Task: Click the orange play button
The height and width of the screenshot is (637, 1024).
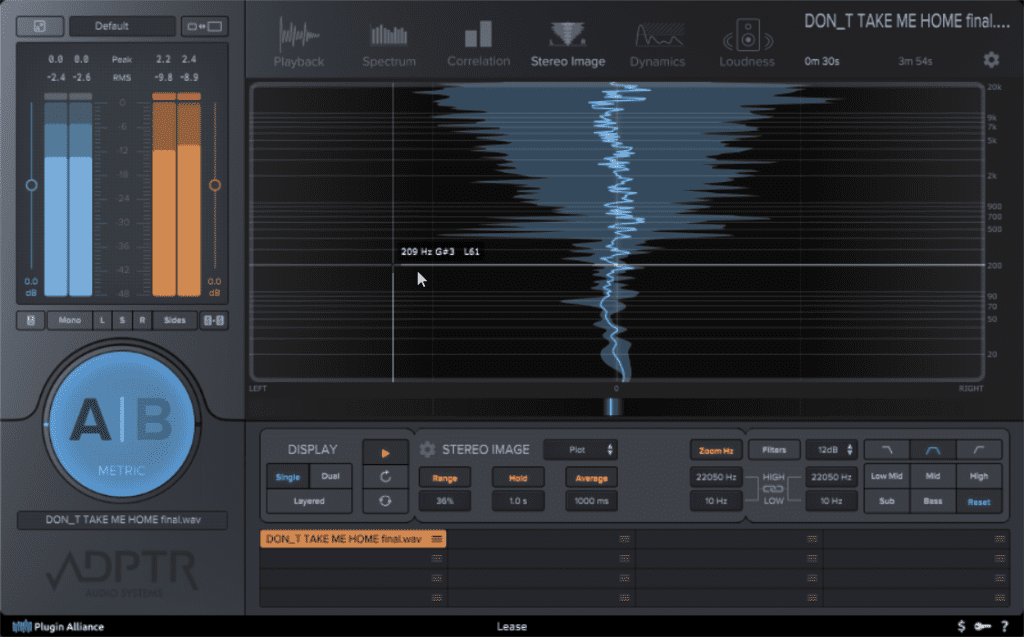Action: (385, 452)
